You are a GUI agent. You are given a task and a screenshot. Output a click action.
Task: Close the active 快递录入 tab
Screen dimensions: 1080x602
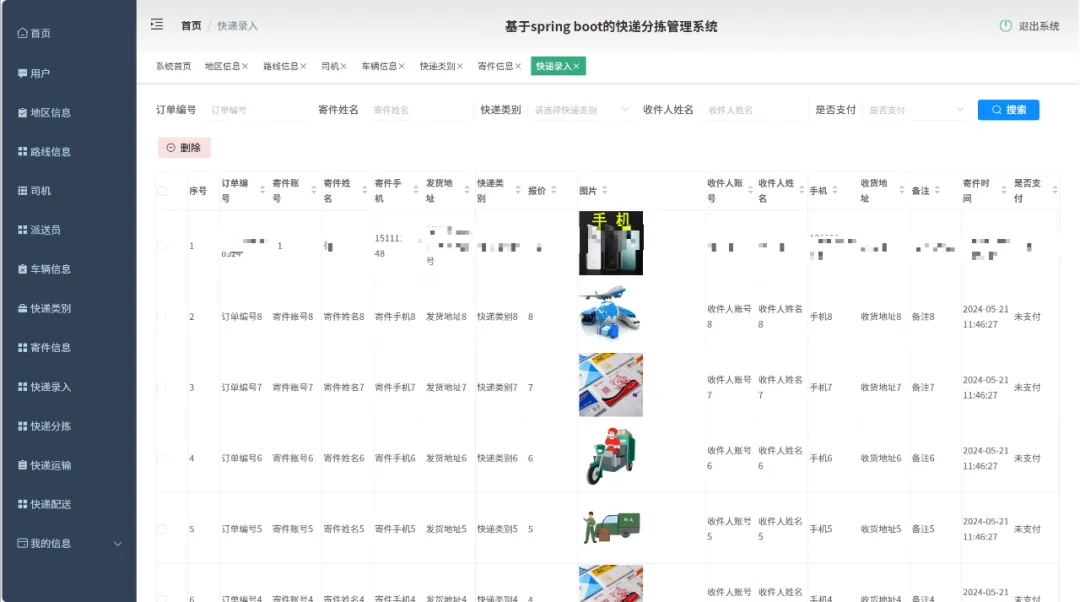point(577,66)
